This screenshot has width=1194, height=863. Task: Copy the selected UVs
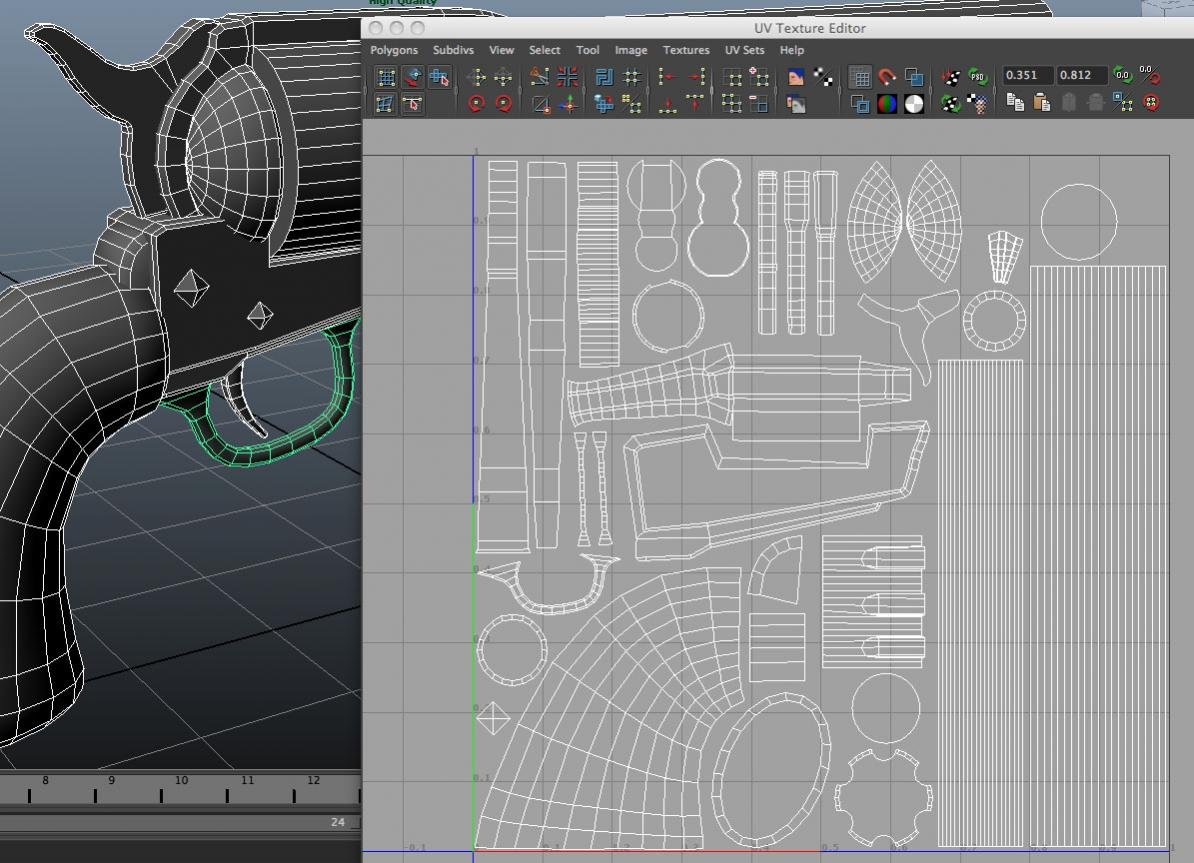tap(1014, 103)
